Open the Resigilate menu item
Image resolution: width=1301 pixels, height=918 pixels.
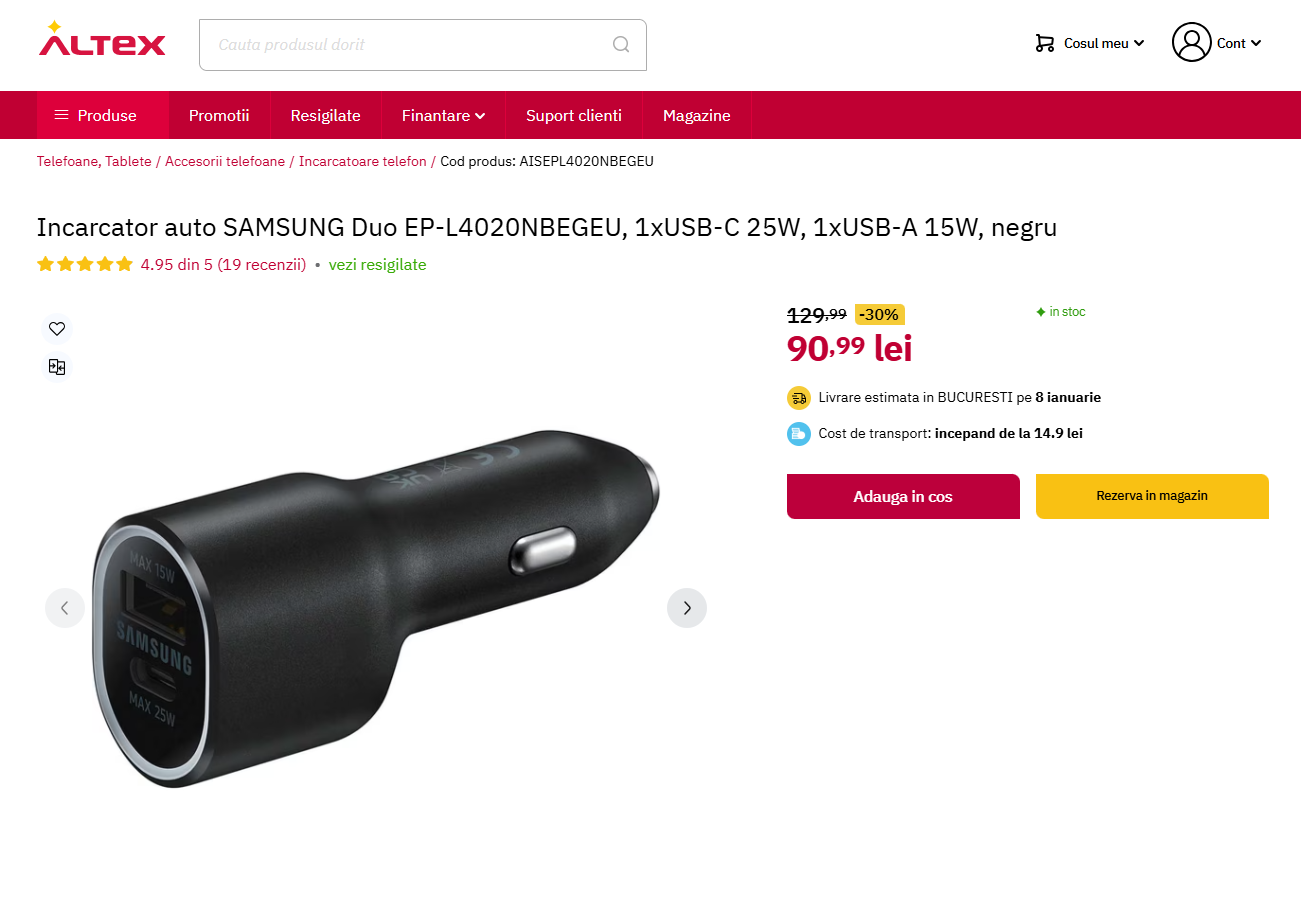click(x=326, y=115)
